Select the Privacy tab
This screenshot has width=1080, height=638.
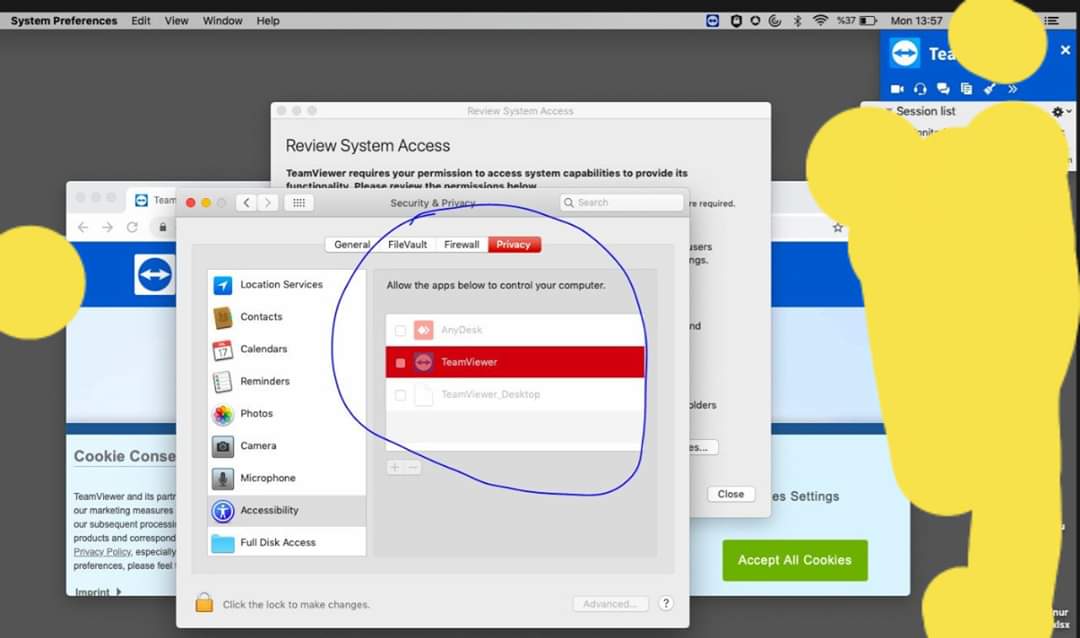[514, 245]
